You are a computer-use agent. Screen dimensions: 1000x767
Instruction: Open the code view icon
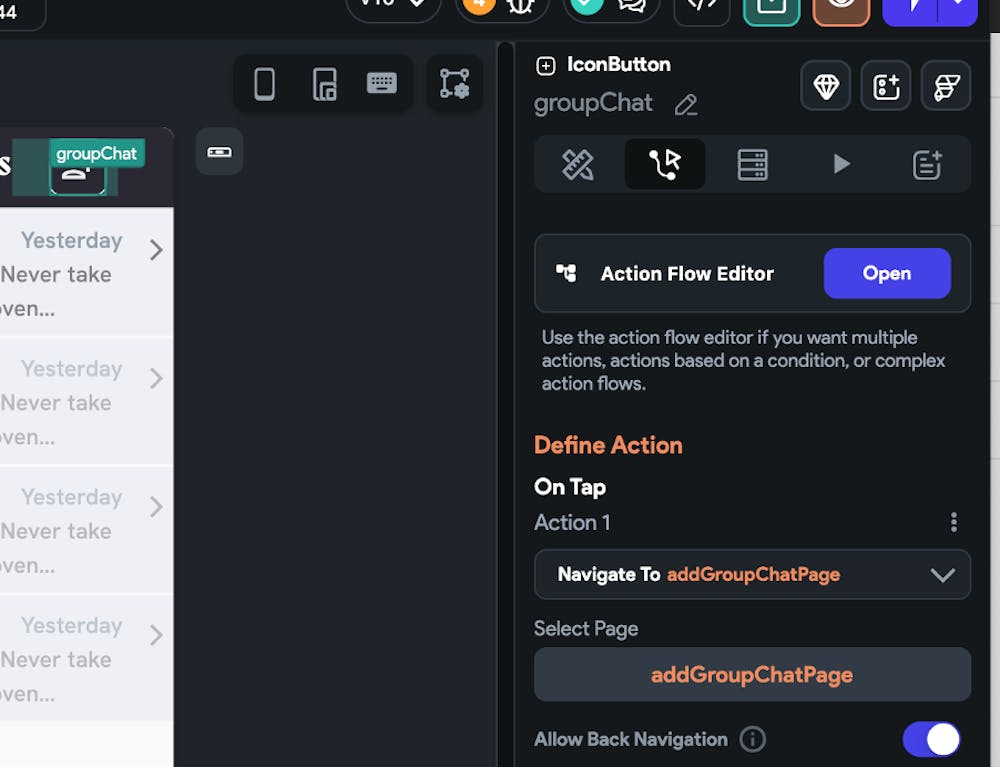(703, 5)
